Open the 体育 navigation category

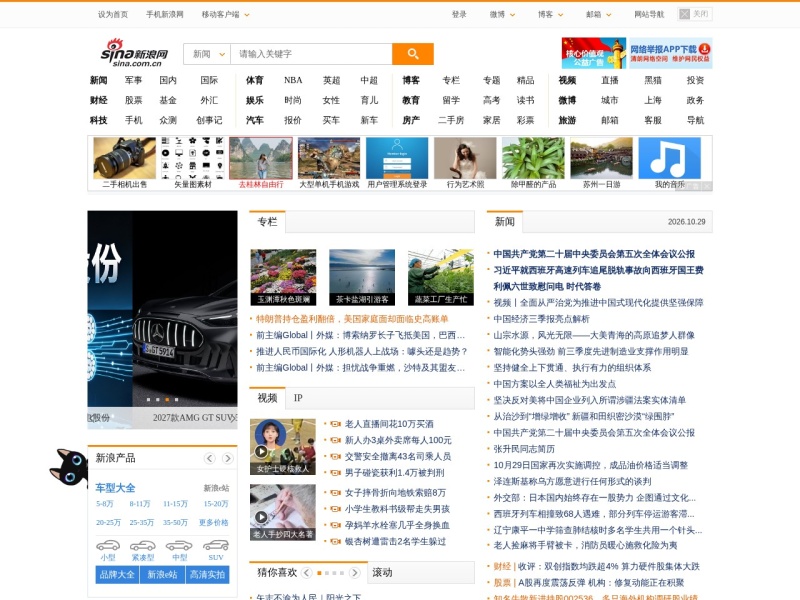click(x=255, y=80)
